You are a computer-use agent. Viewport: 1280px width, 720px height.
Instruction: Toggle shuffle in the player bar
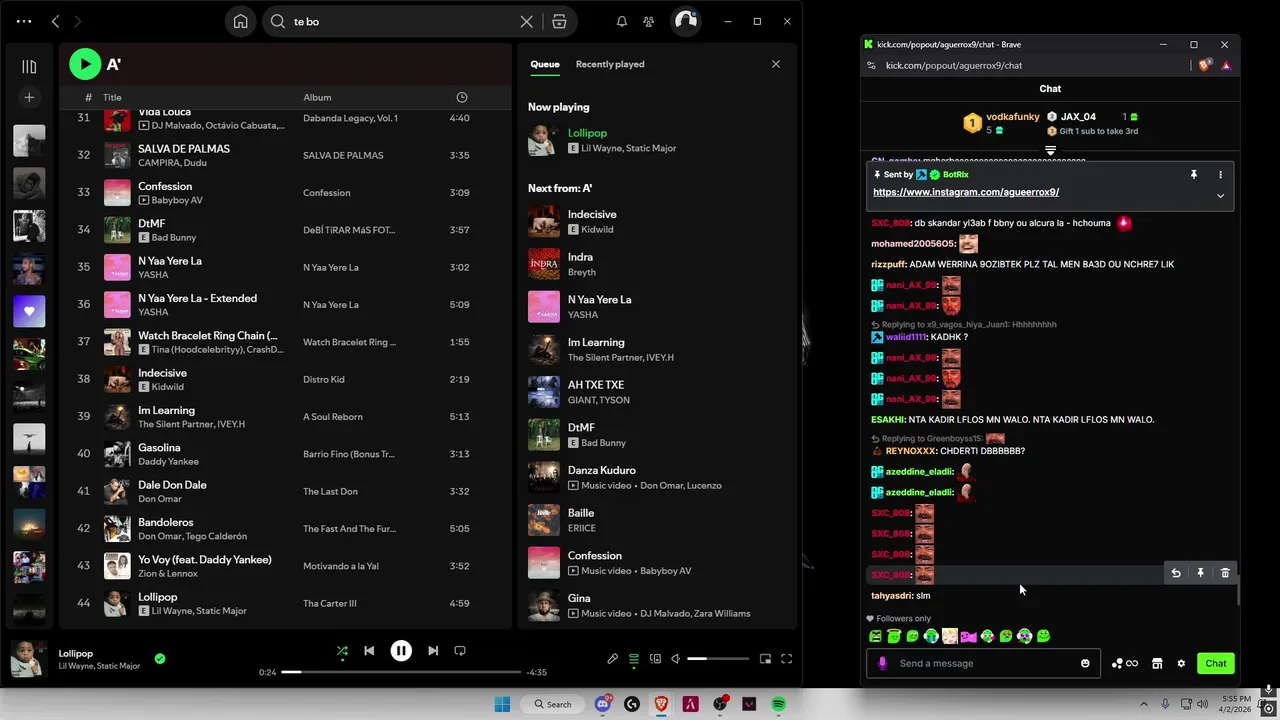[x=342, y=651]
